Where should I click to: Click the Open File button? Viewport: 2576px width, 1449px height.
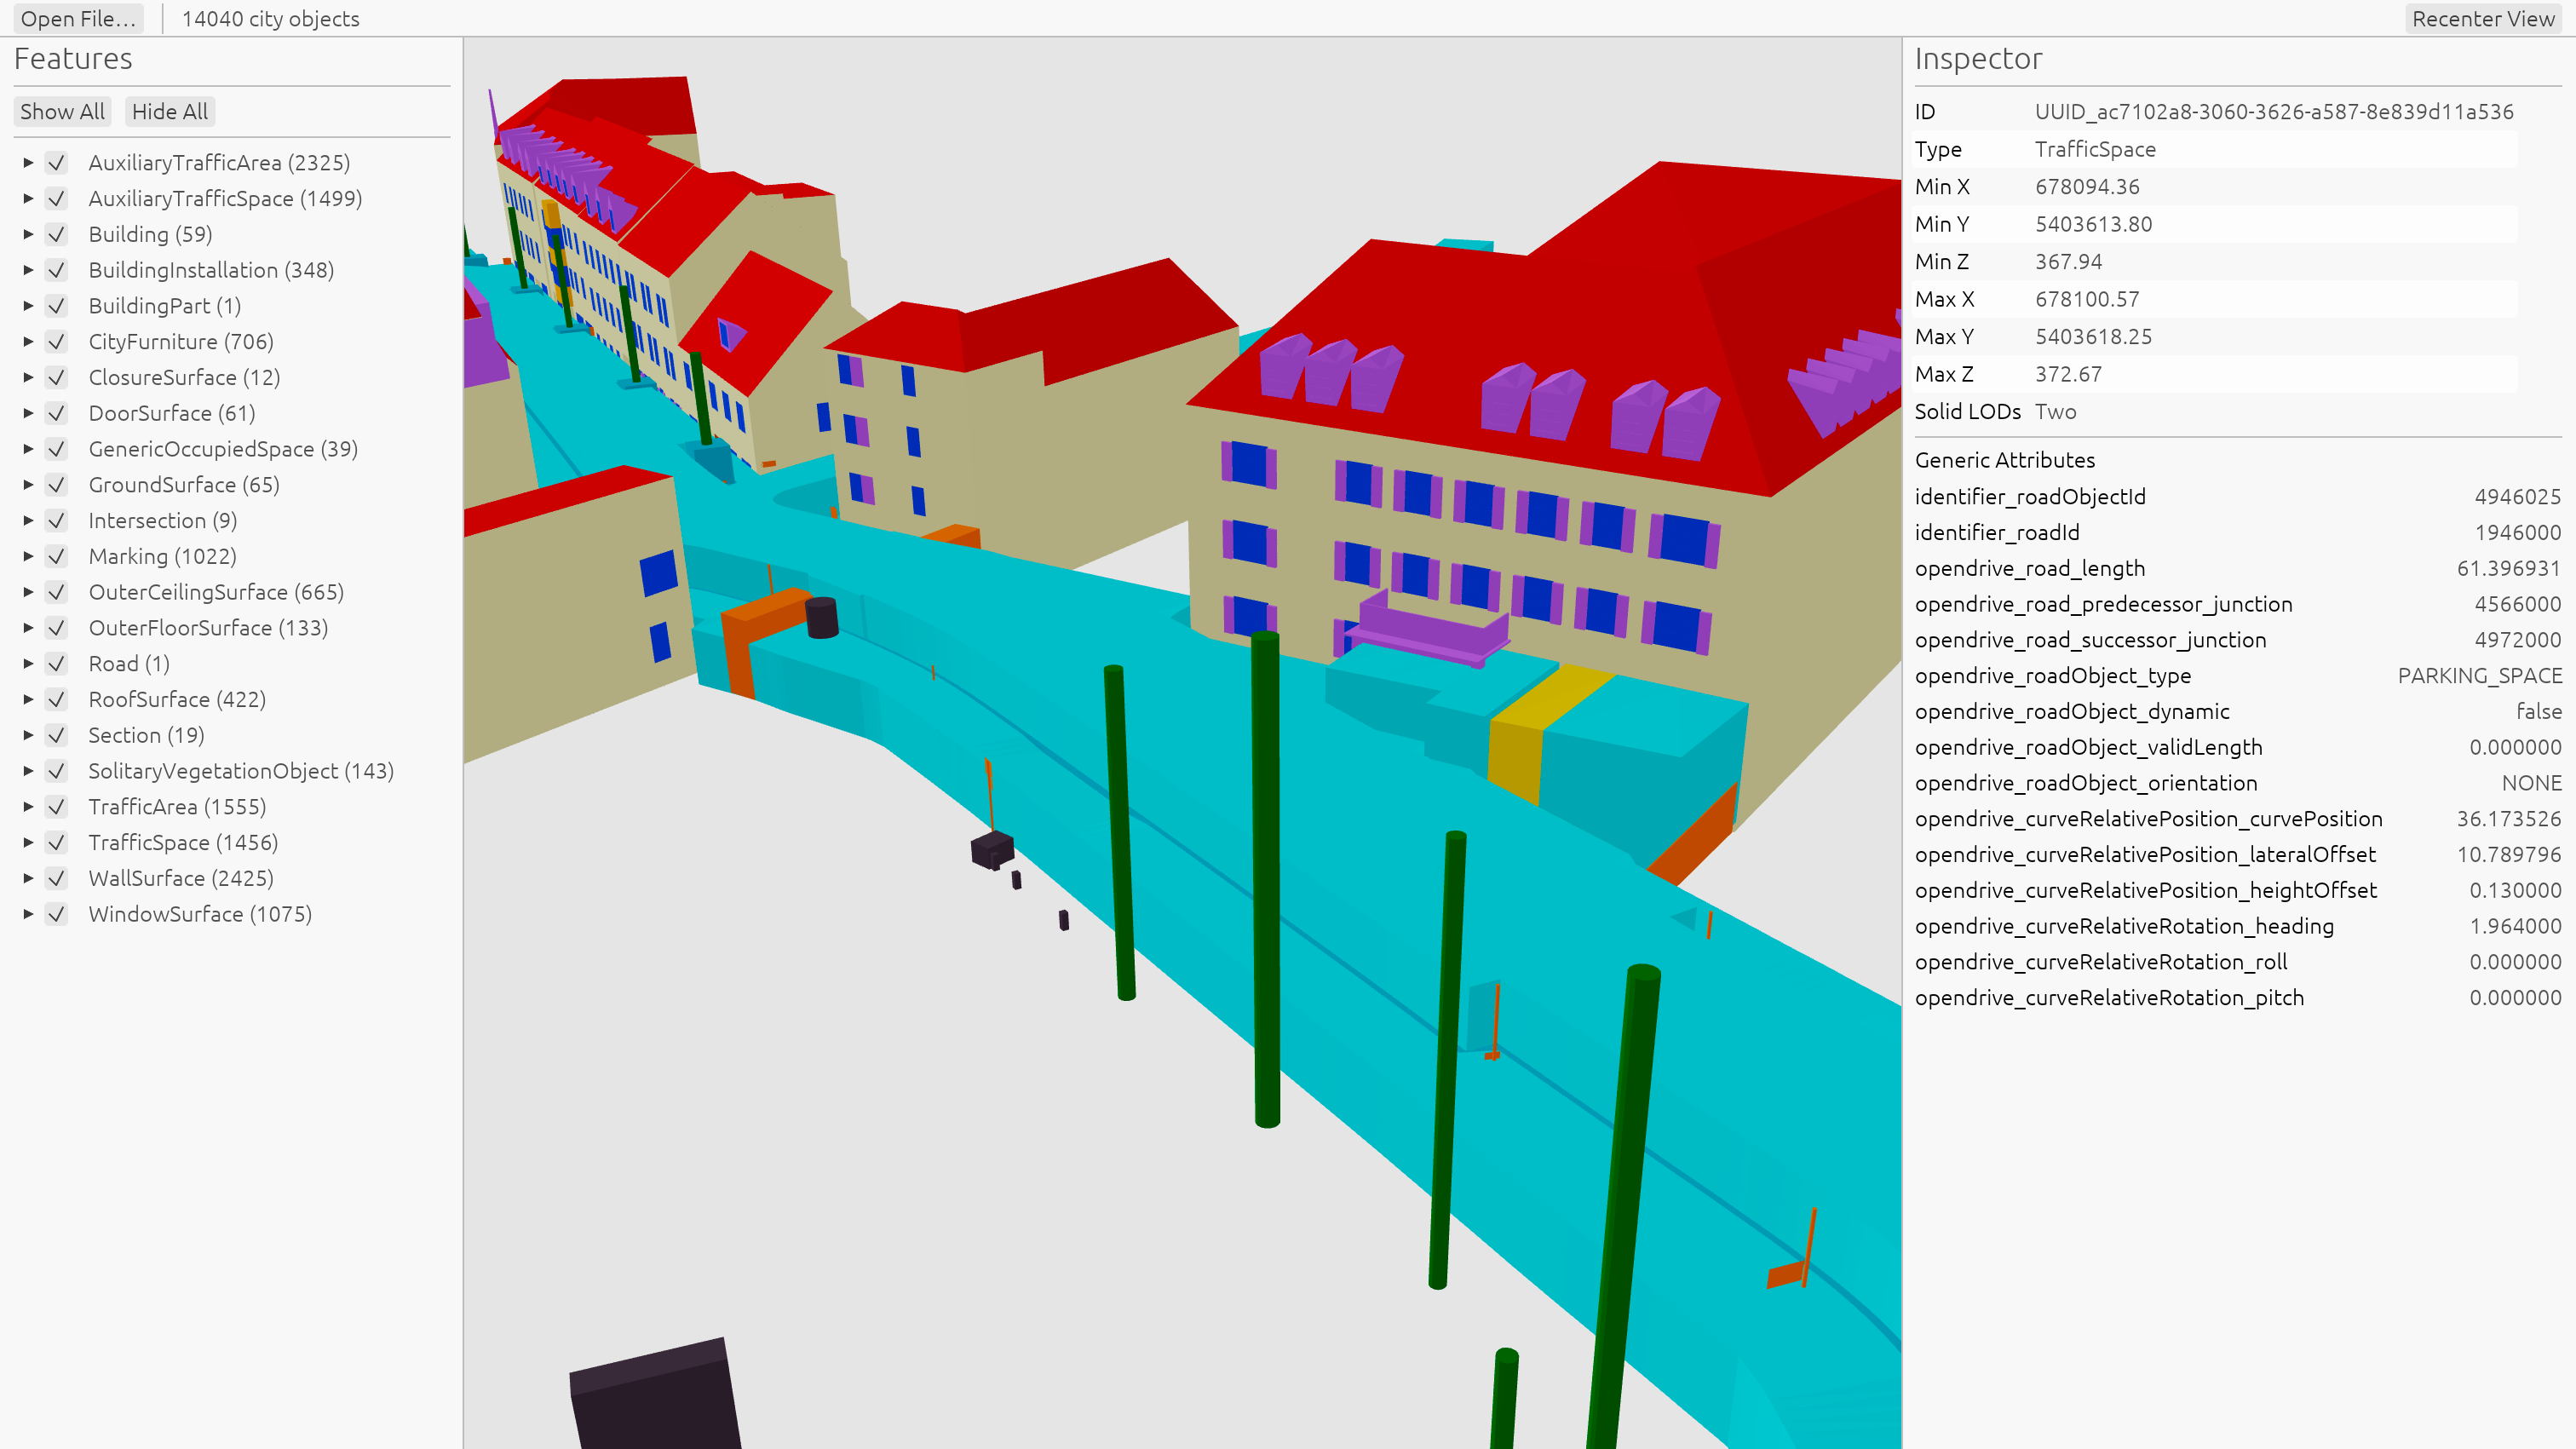(78, 19)
